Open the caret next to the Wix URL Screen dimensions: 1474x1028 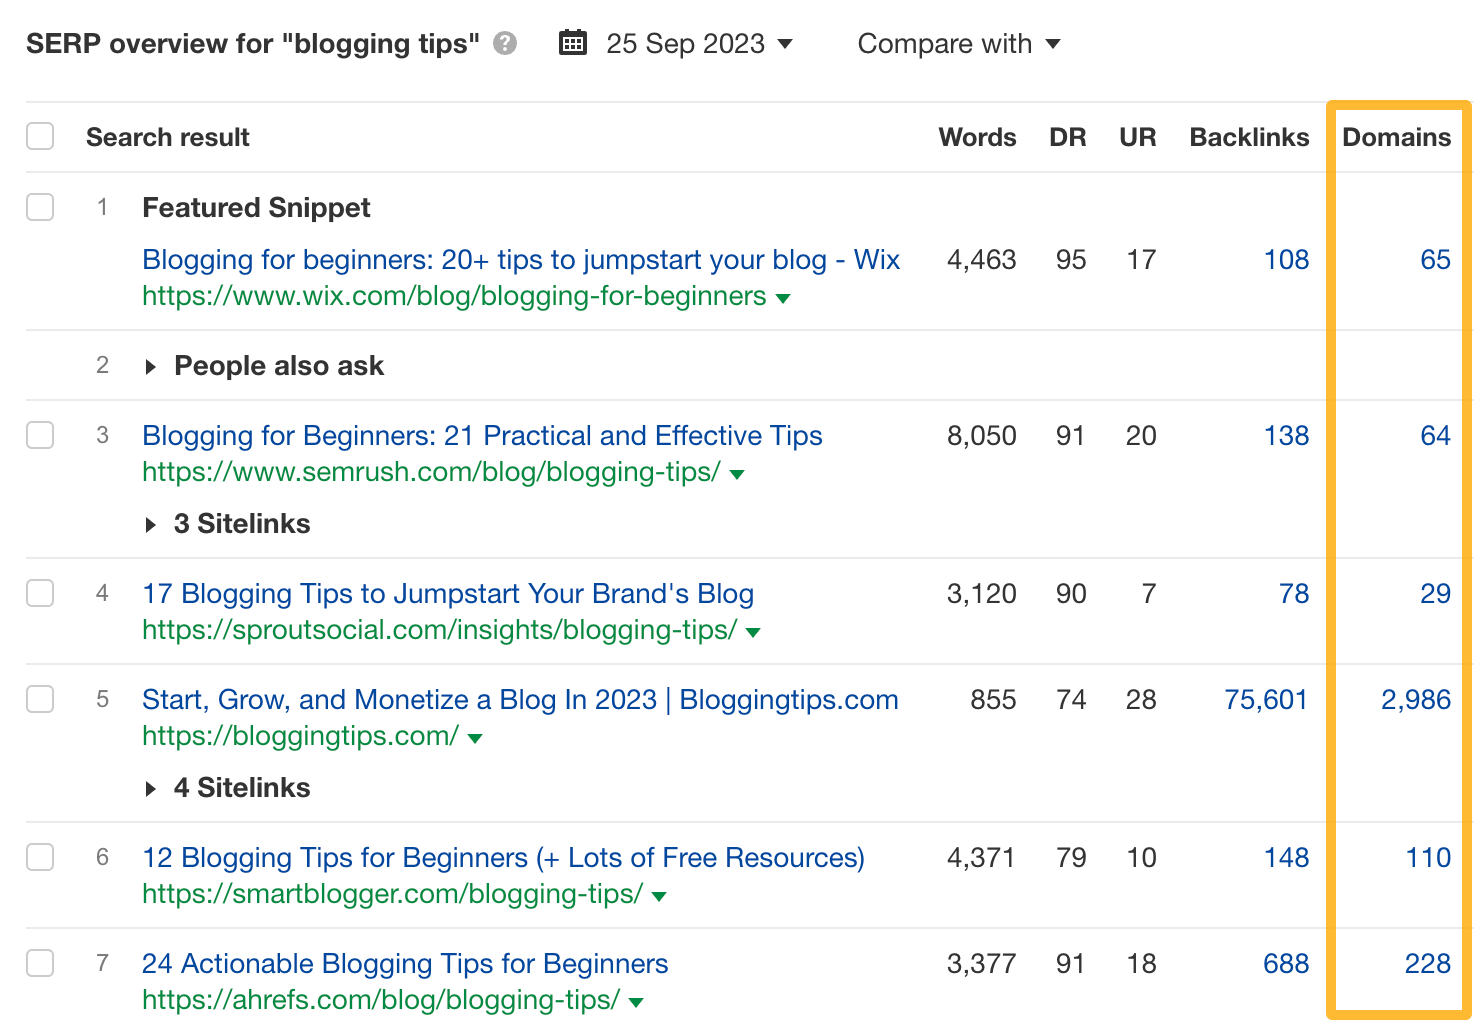click(784, 297)
